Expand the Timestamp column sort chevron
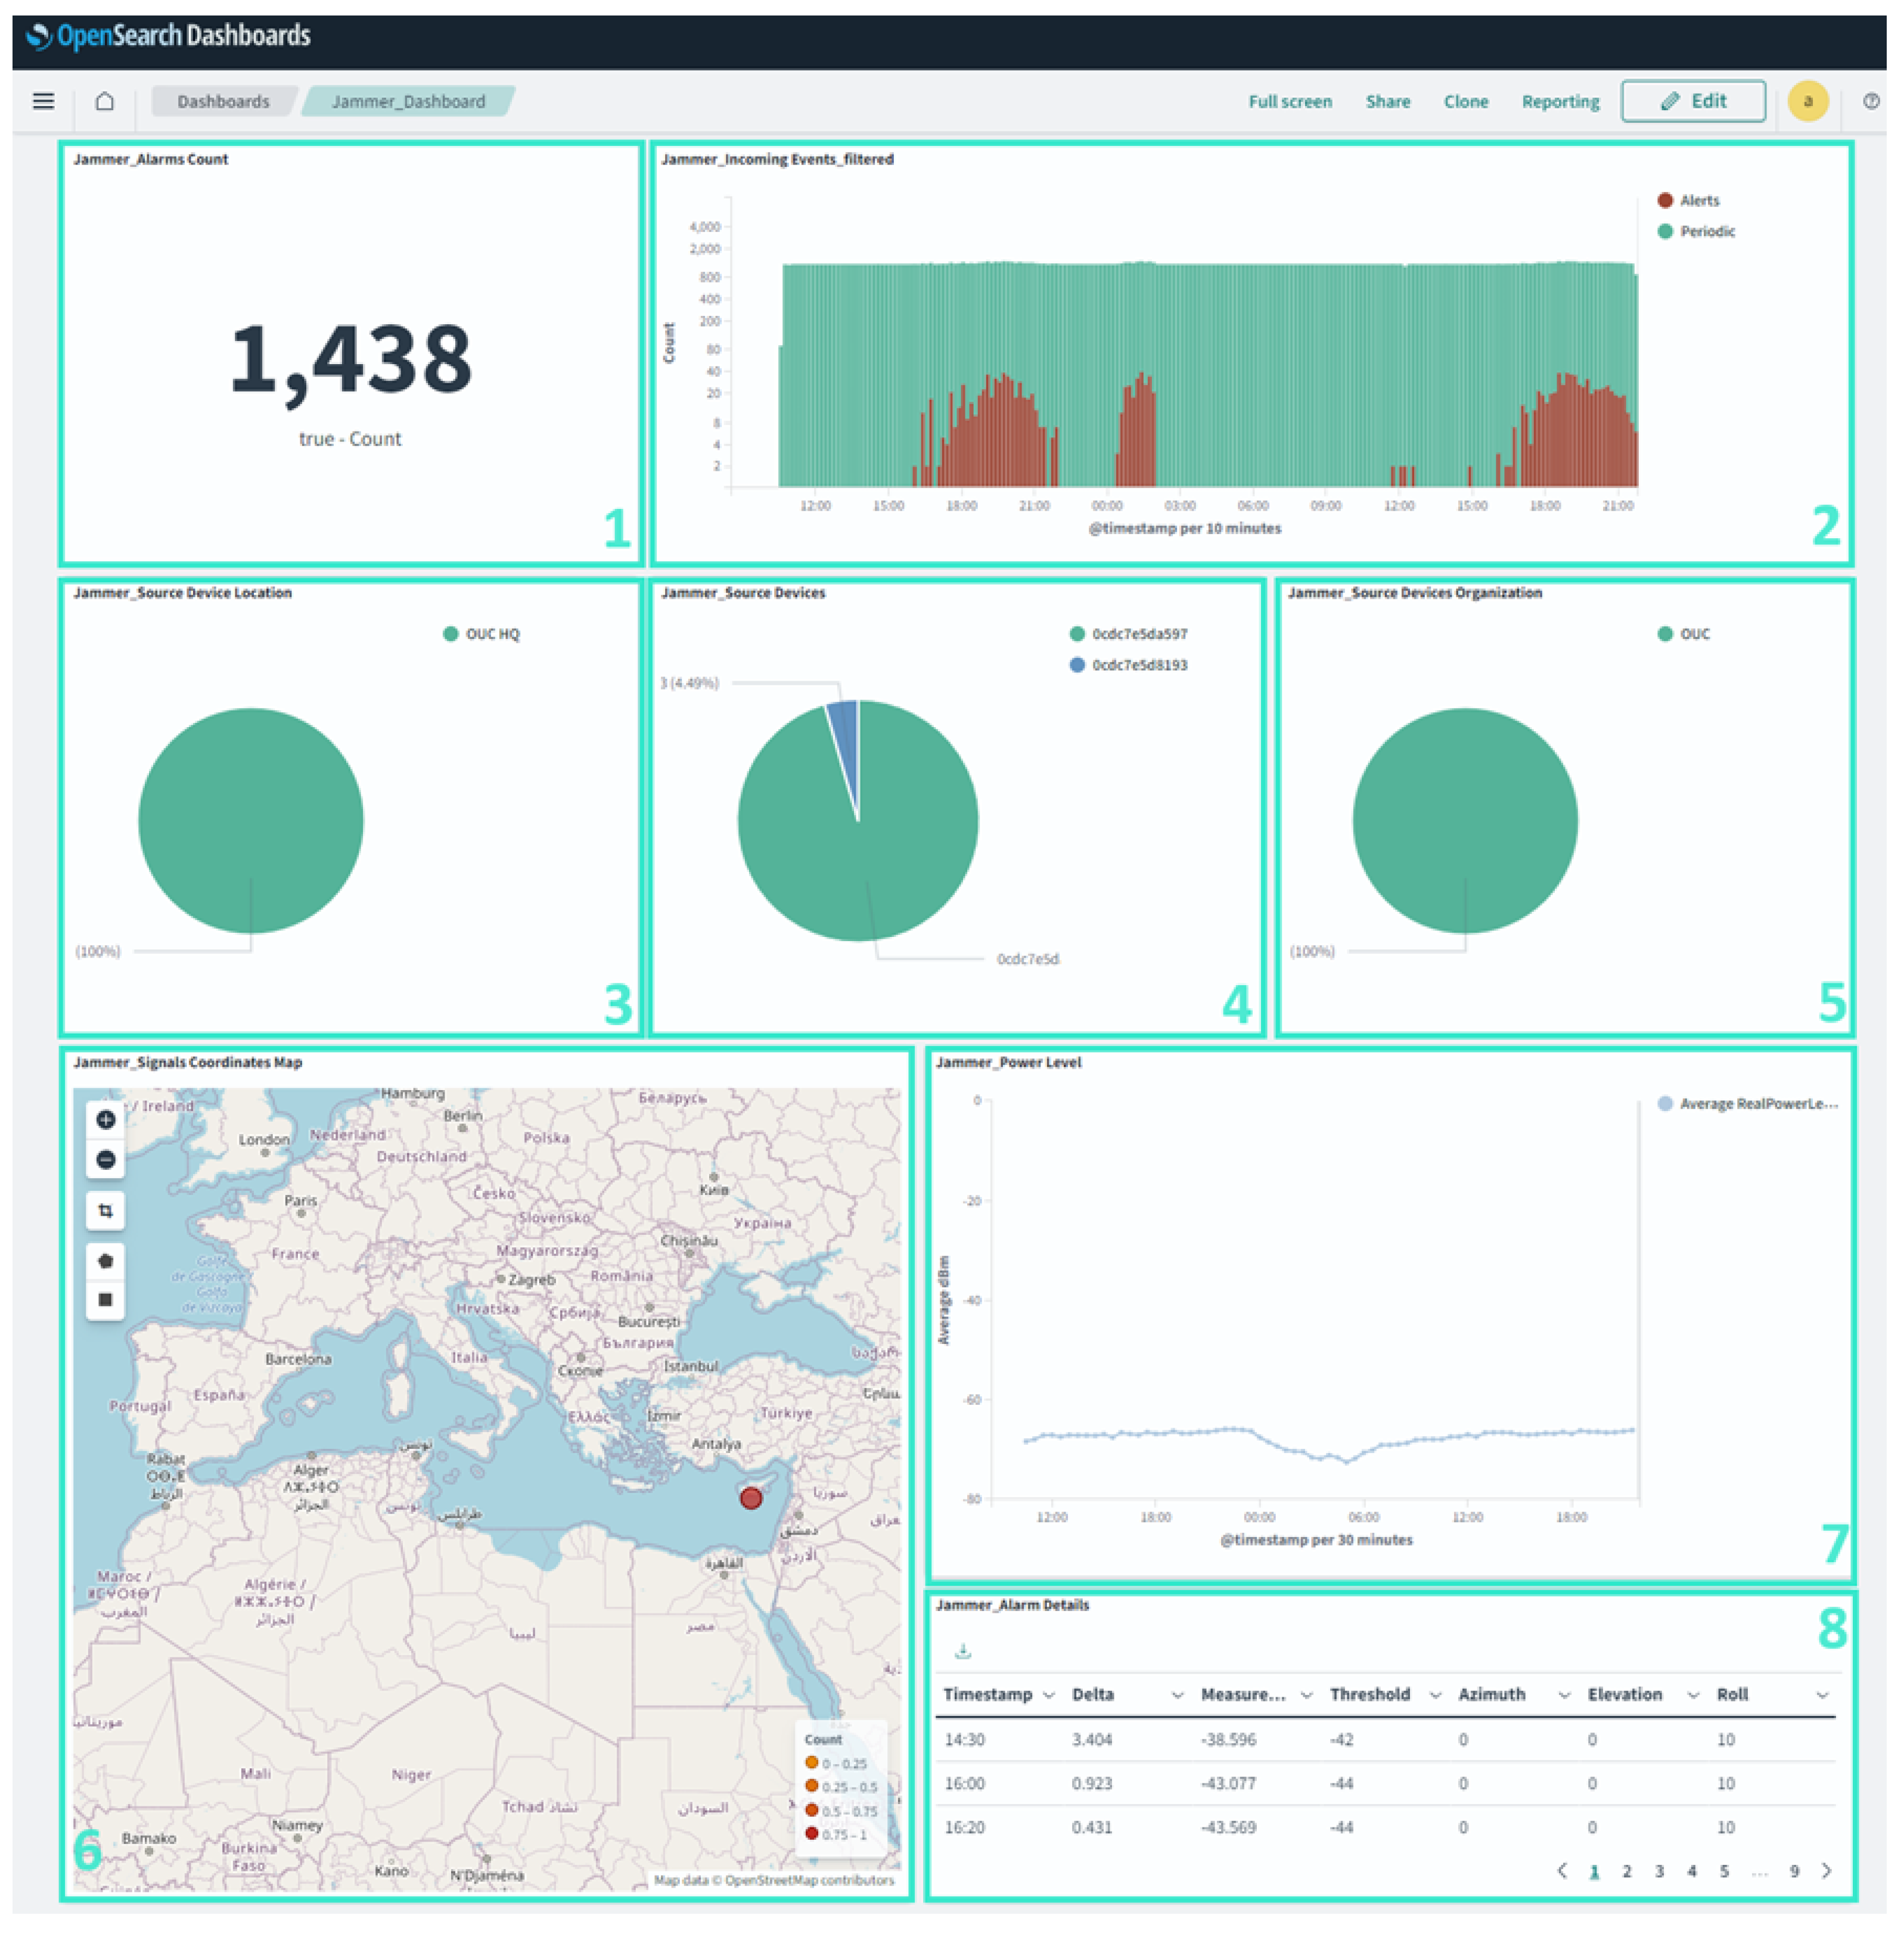The image size is (1904, 1934). pos(1048,1695)
